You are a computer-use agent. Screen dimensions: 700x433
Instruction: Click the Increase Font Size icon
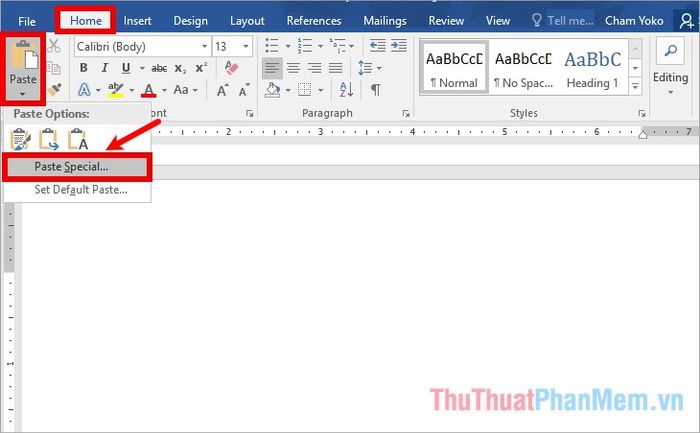[222, 90]
